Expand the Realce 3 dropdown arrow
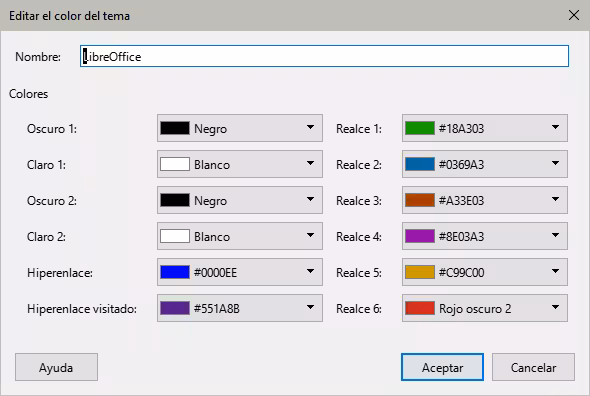 point(555,200)
